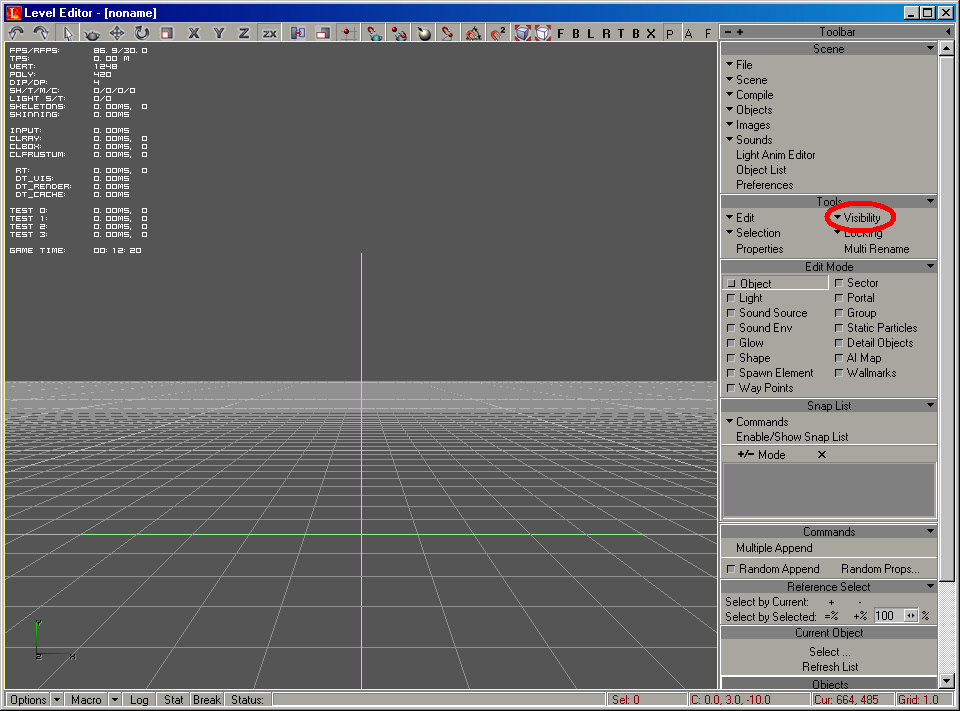The width and height of the screenshot is (960, 711).
Task: Collapse the Reference Select panel arrow
Action: tap(930, 587)
